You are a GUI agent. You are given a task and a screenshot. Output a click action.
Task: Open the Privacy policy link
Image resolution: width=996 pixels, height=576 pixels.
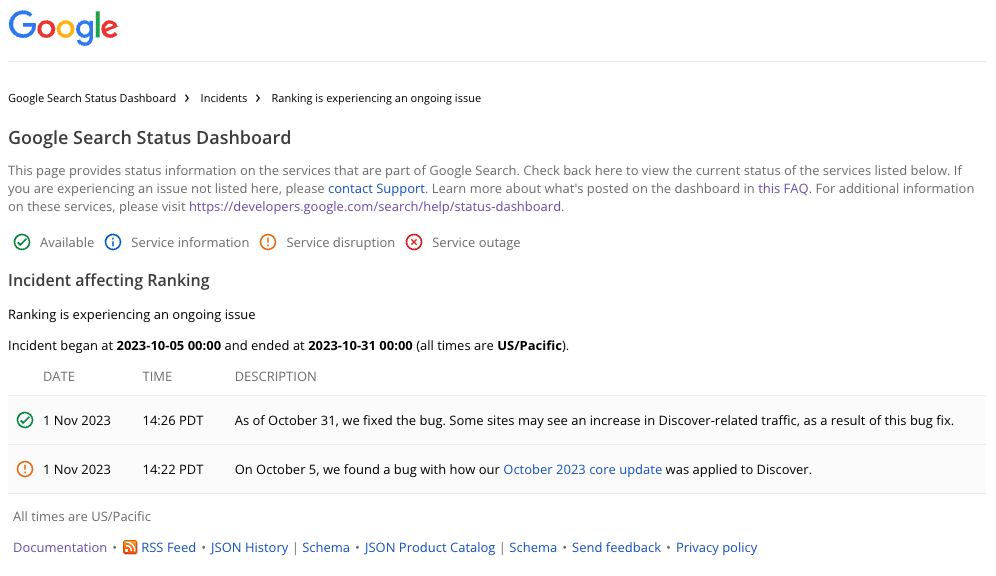point(717,547)
